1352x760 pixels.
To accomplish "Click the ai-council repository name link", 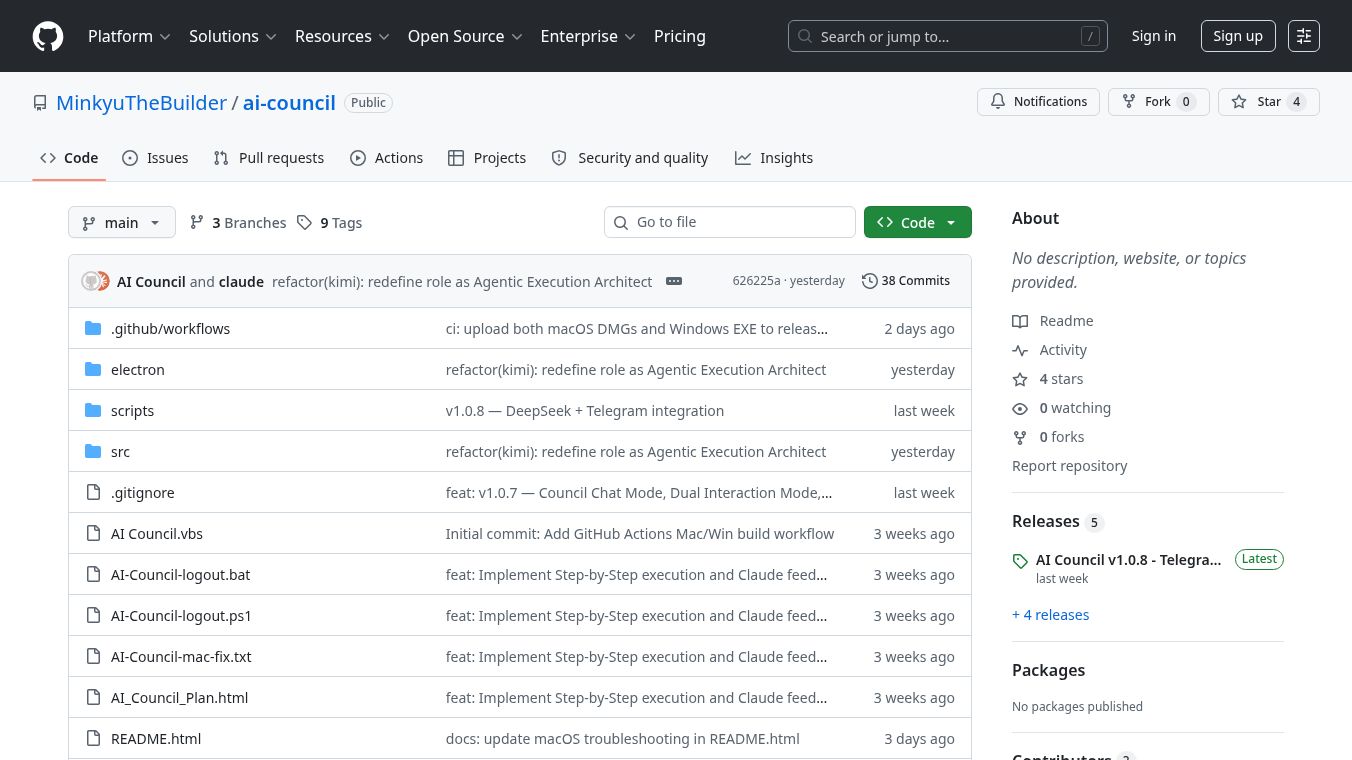I will click(289, 103).
